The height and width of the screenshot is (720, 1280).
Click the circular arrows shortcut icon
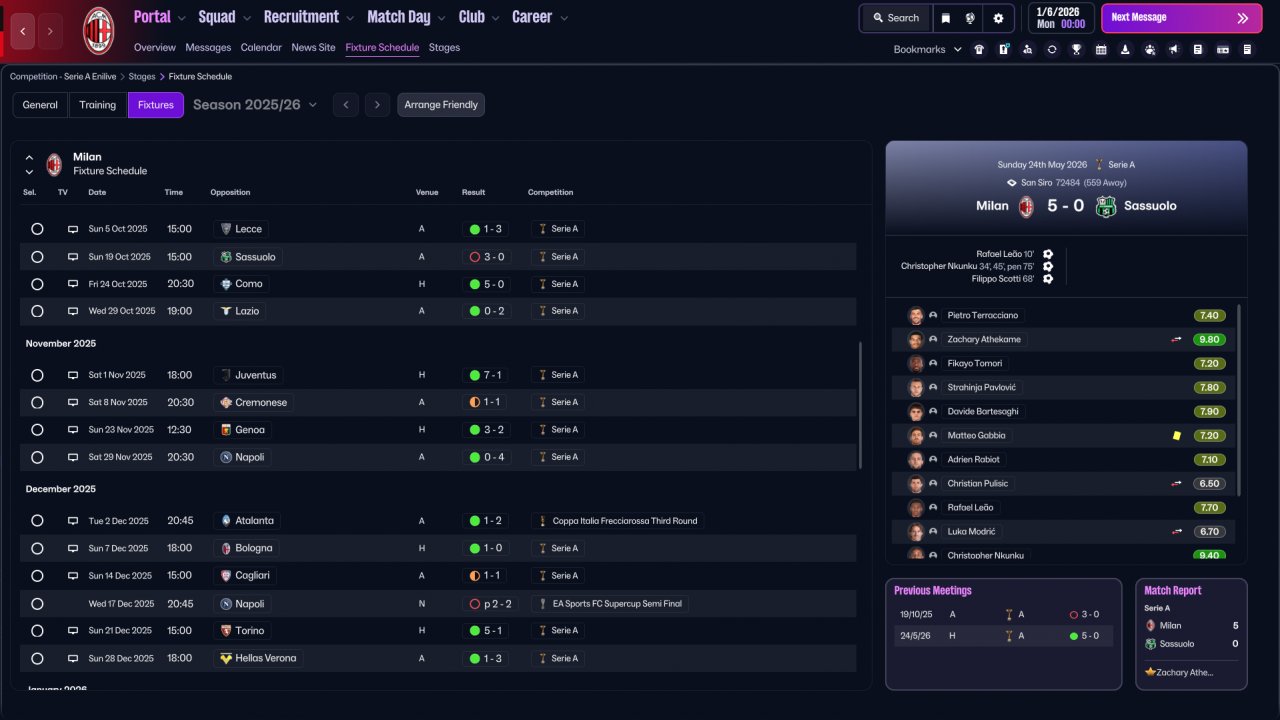(1052, 49)
